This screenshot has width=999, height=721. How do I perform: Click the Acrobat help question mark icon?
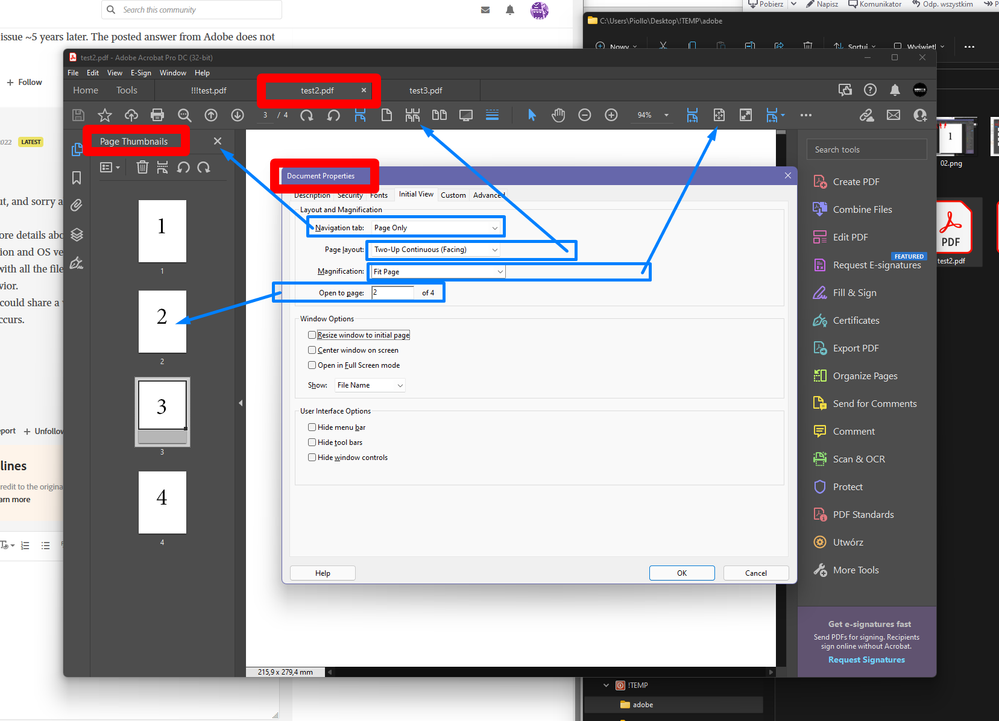870,90
